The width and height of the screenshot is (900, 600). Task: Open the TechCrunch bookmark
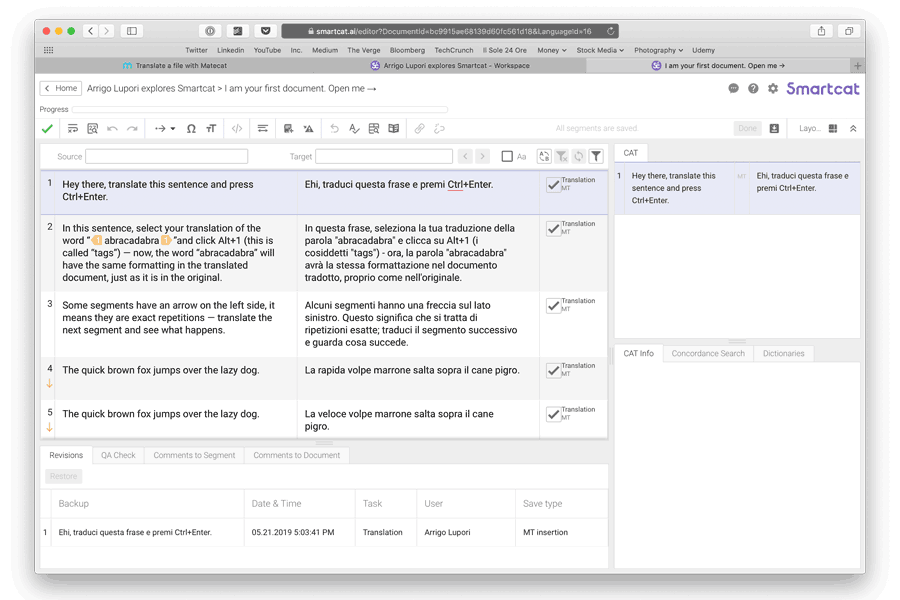(453, 51)
